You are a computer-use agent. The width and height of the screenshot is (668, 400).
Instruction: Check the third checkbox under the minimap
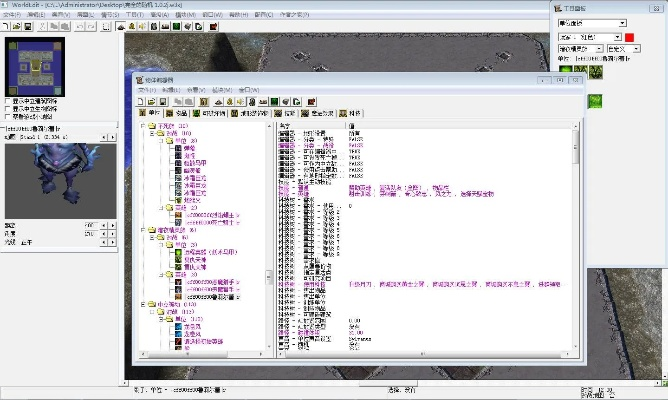click(8, 116)
